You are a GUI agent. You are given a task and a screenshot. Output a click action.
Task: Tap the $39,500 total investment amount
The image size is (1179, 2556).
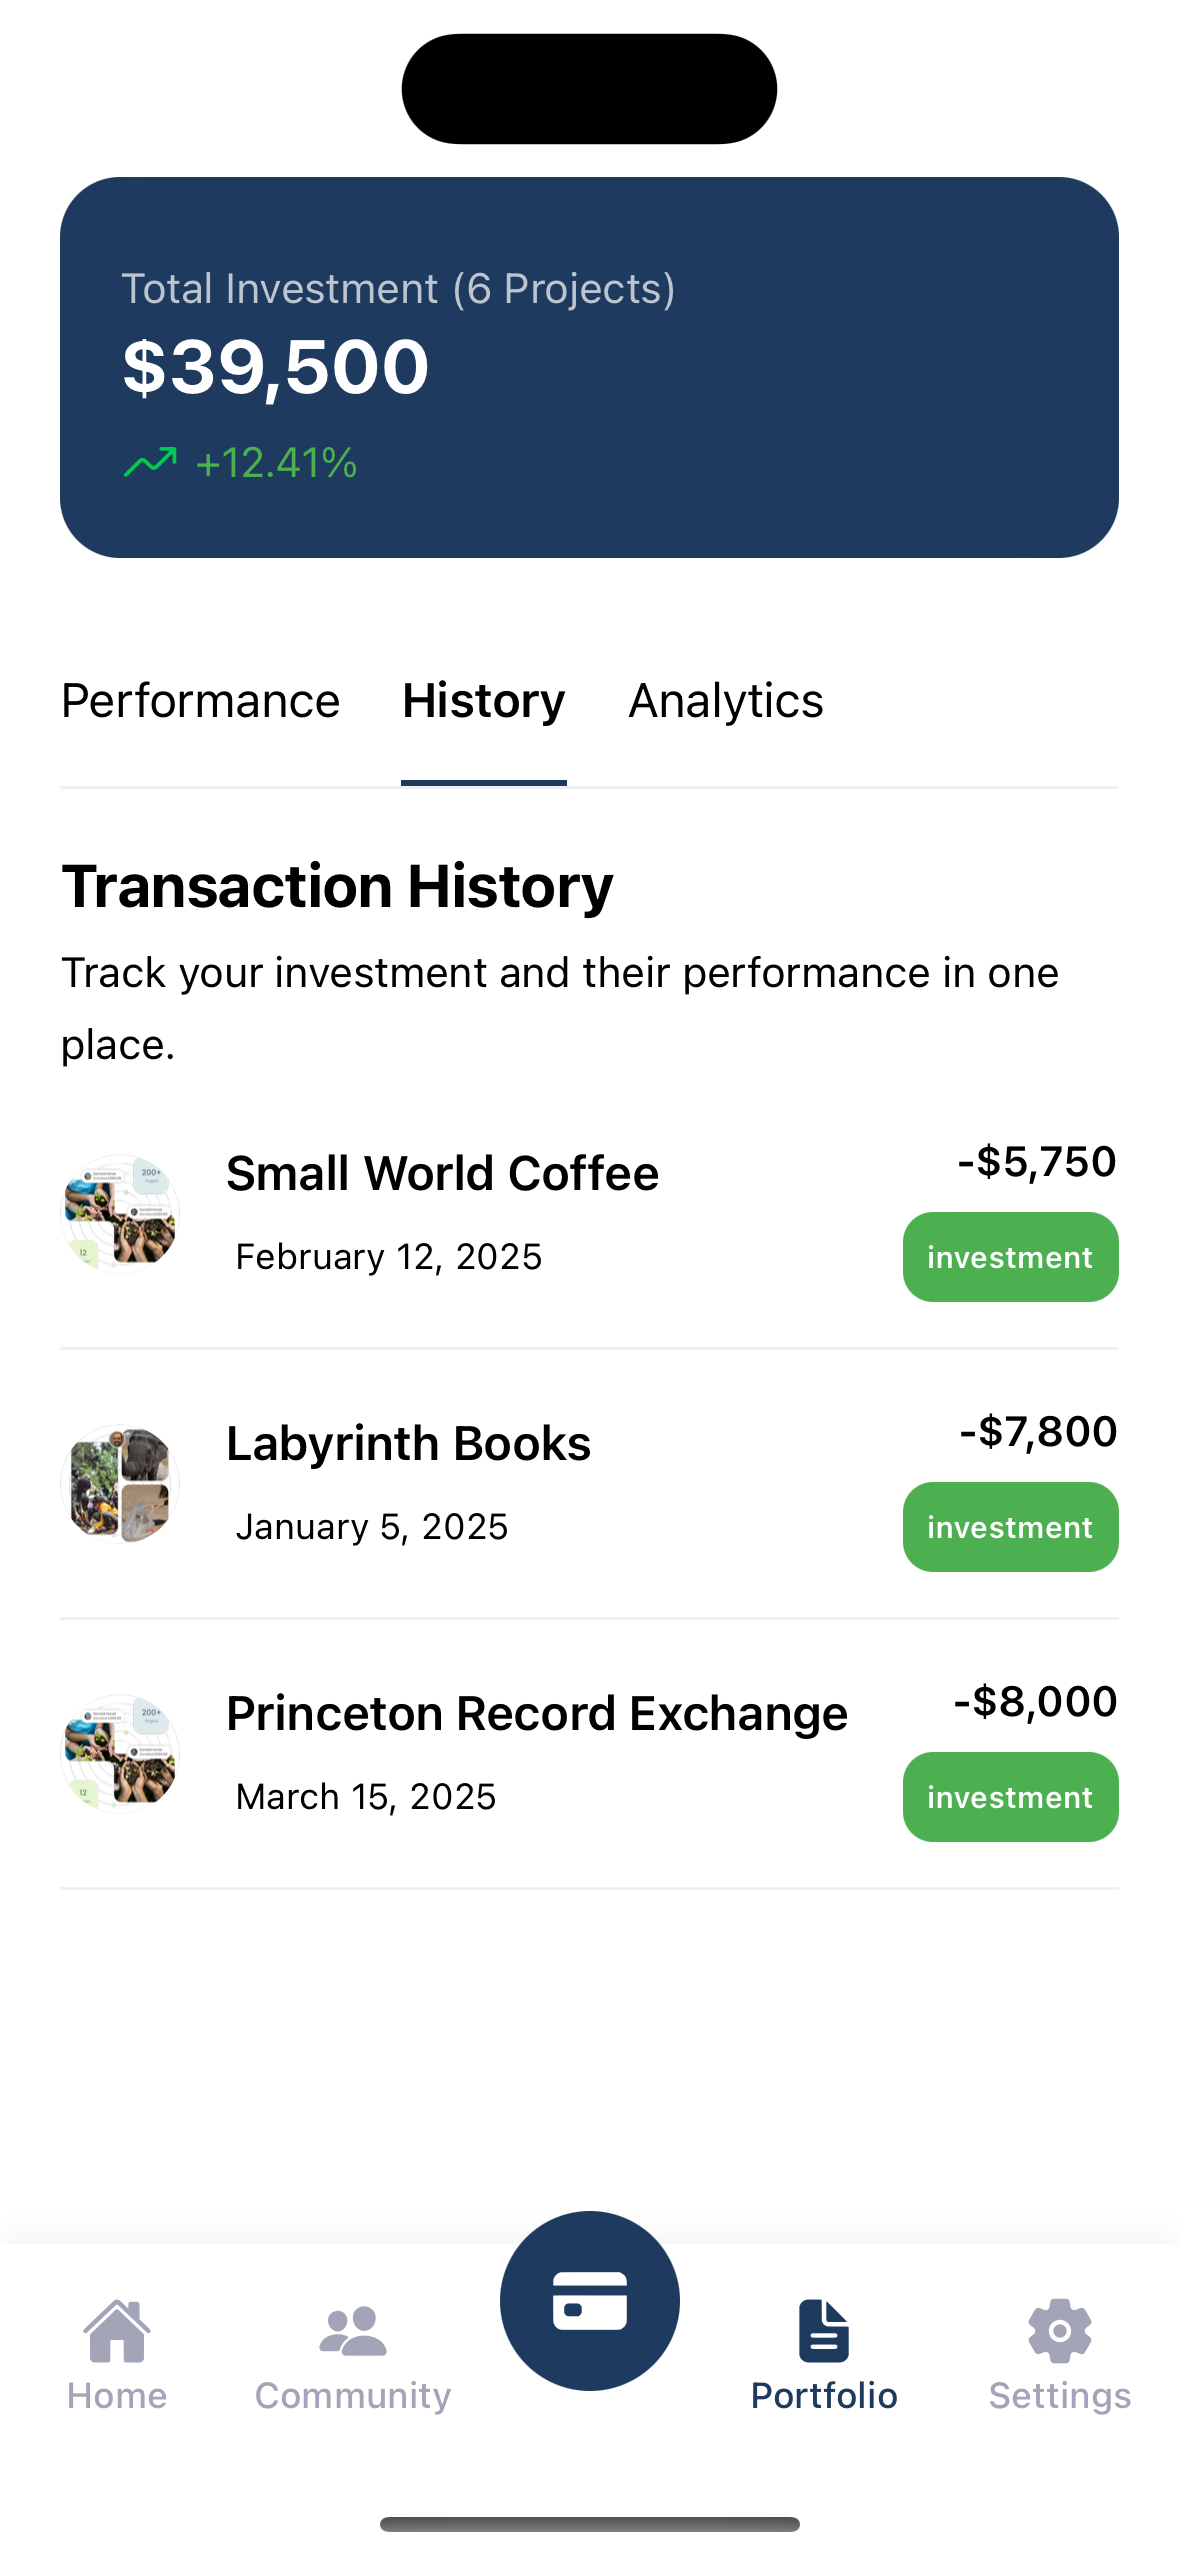tap(276, 367)
